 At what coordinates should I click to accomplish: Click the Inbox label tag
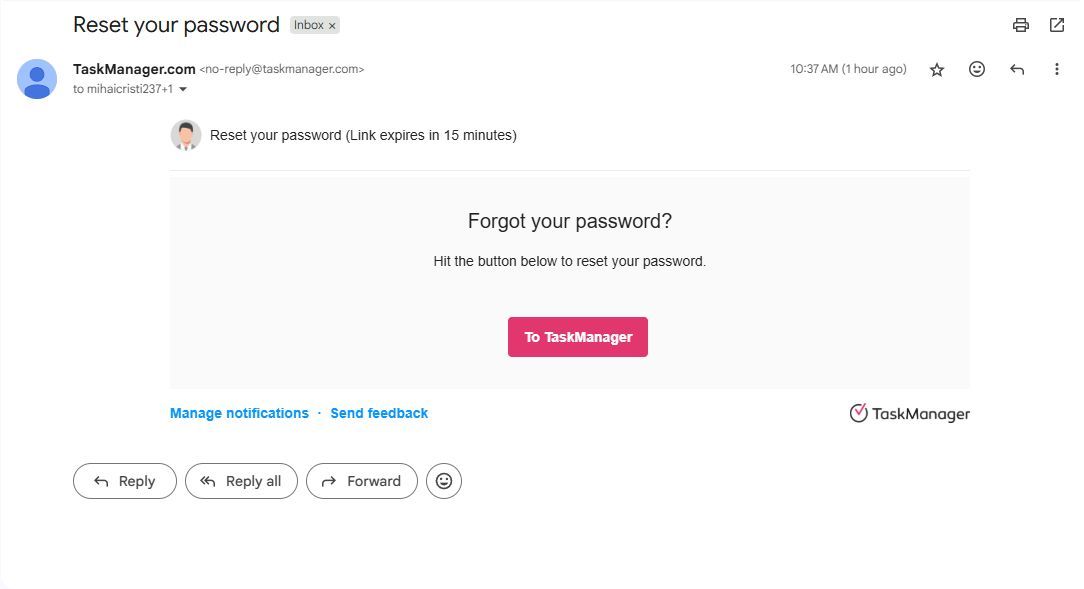coord(308,25)
